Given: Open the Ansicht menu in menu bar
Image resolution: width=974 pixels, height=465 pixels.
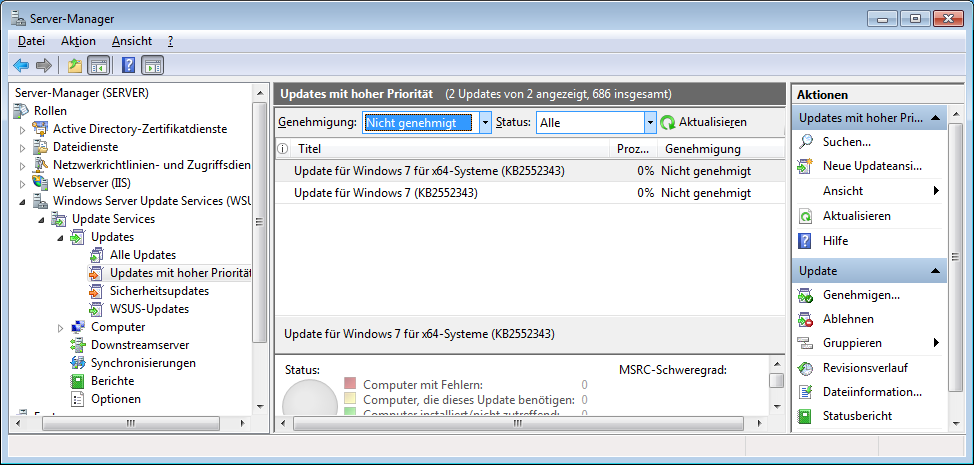Looking at the screenshot, I should click(x=132, y=41).
